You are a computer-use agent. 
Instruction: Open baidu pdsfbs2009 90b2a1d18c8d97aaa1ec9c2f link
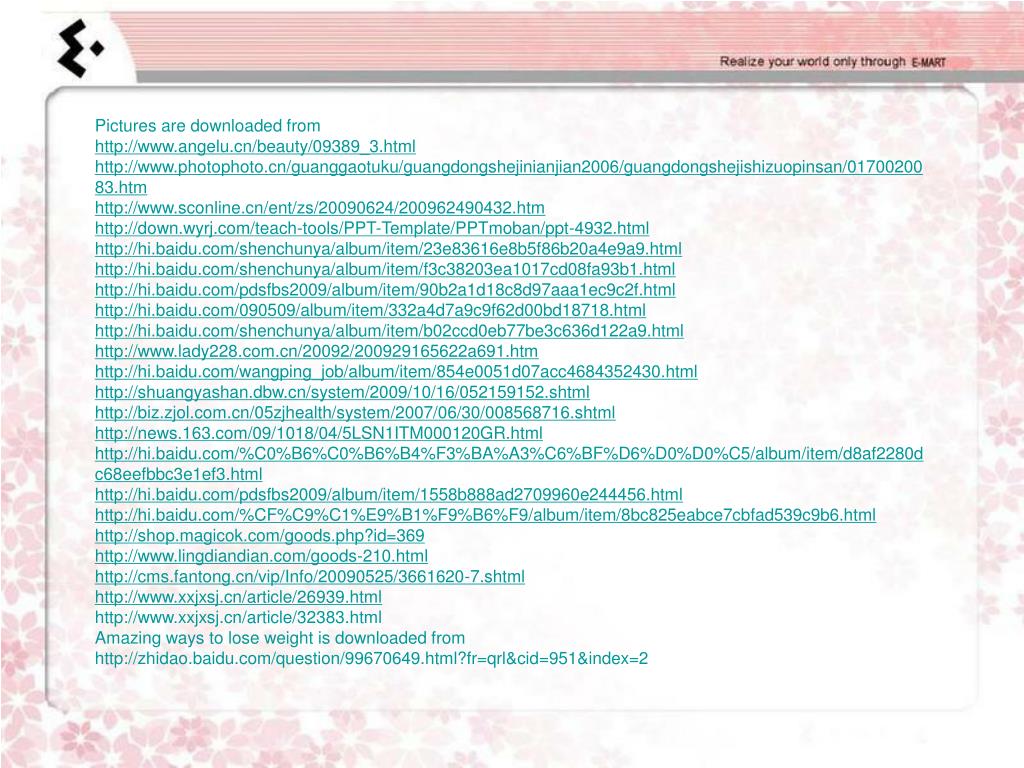coord(385,290)
